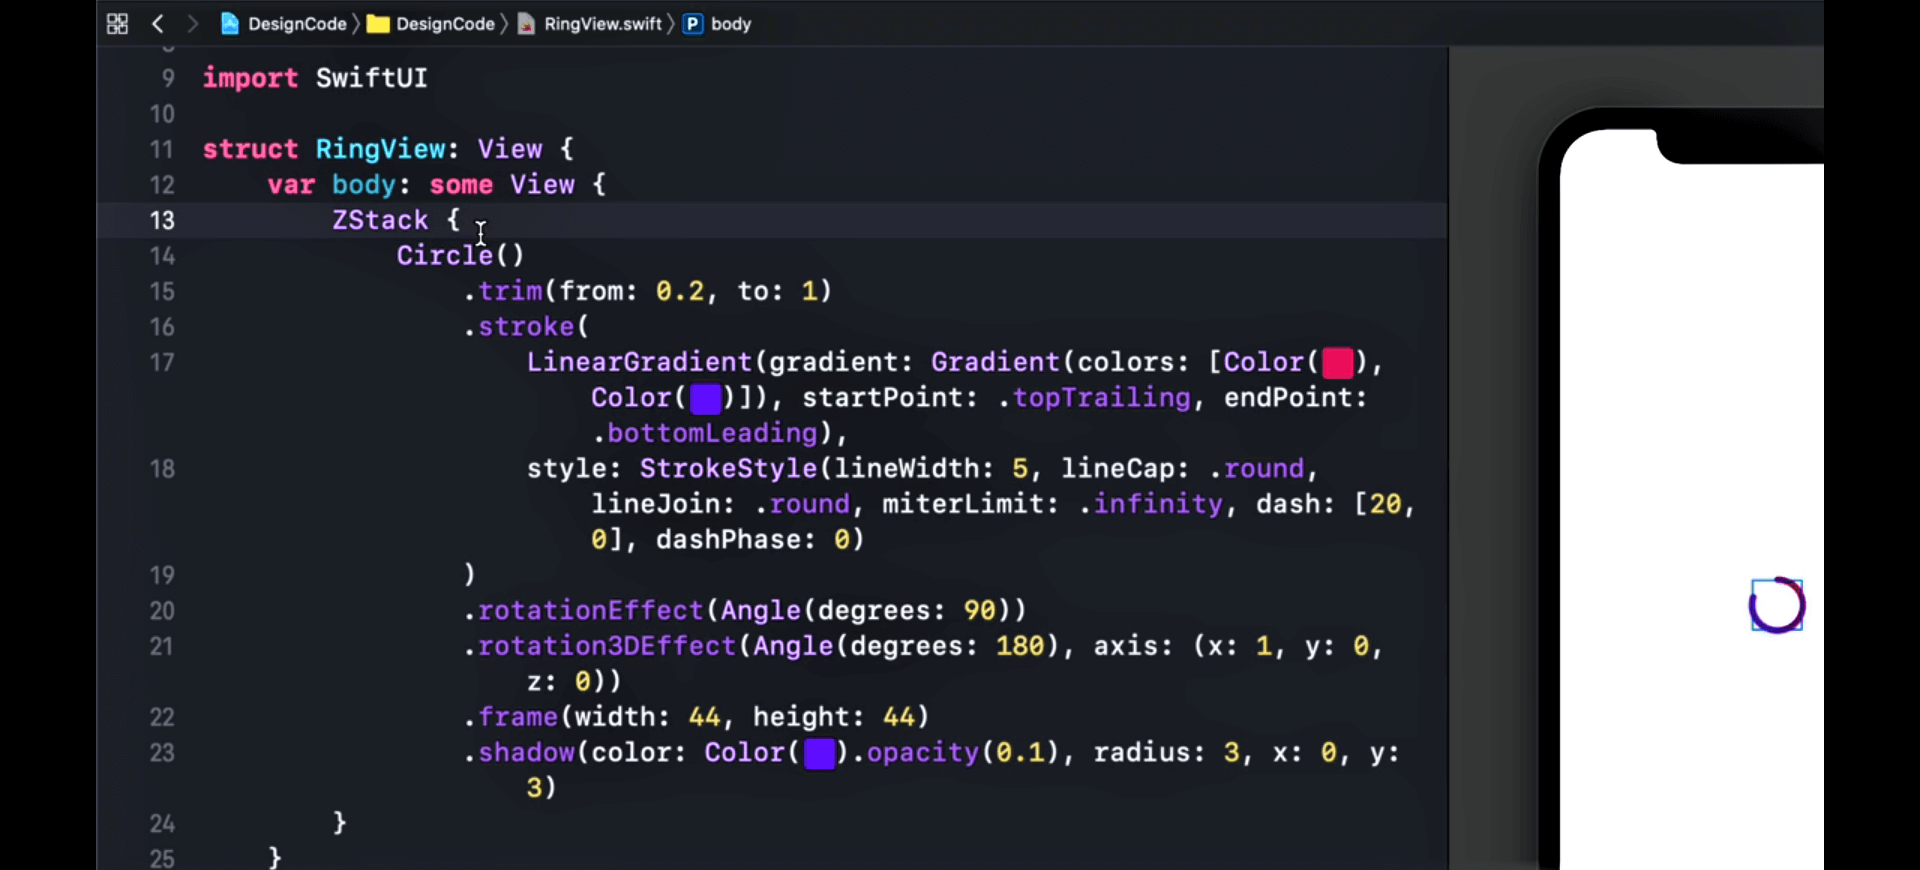Image resolution: width=1920 pixels, height=870 pixels.
Task: Click 'LinearGradient' in the code
Action: click(x=639, y=362)
